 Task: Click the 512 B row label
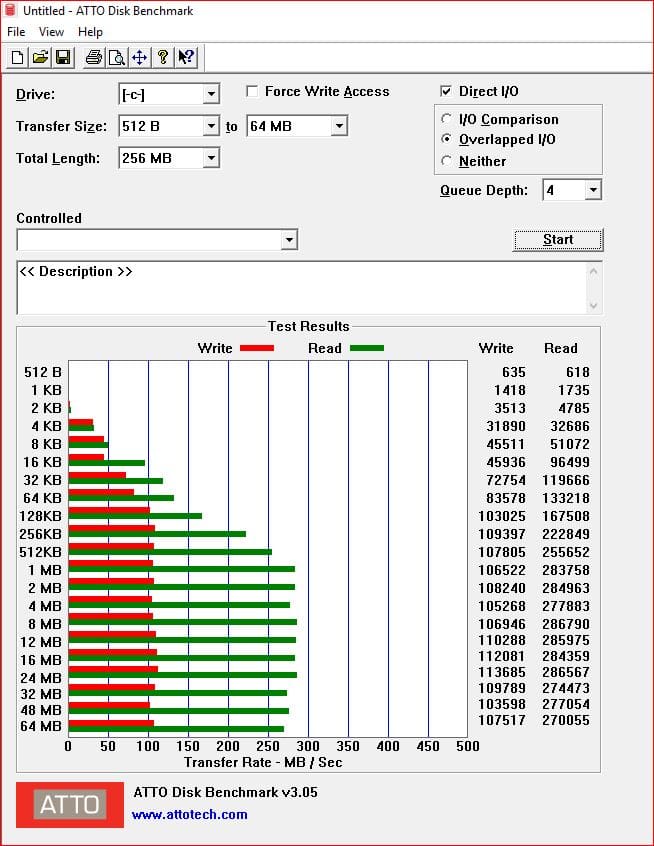tap(43, 372)
